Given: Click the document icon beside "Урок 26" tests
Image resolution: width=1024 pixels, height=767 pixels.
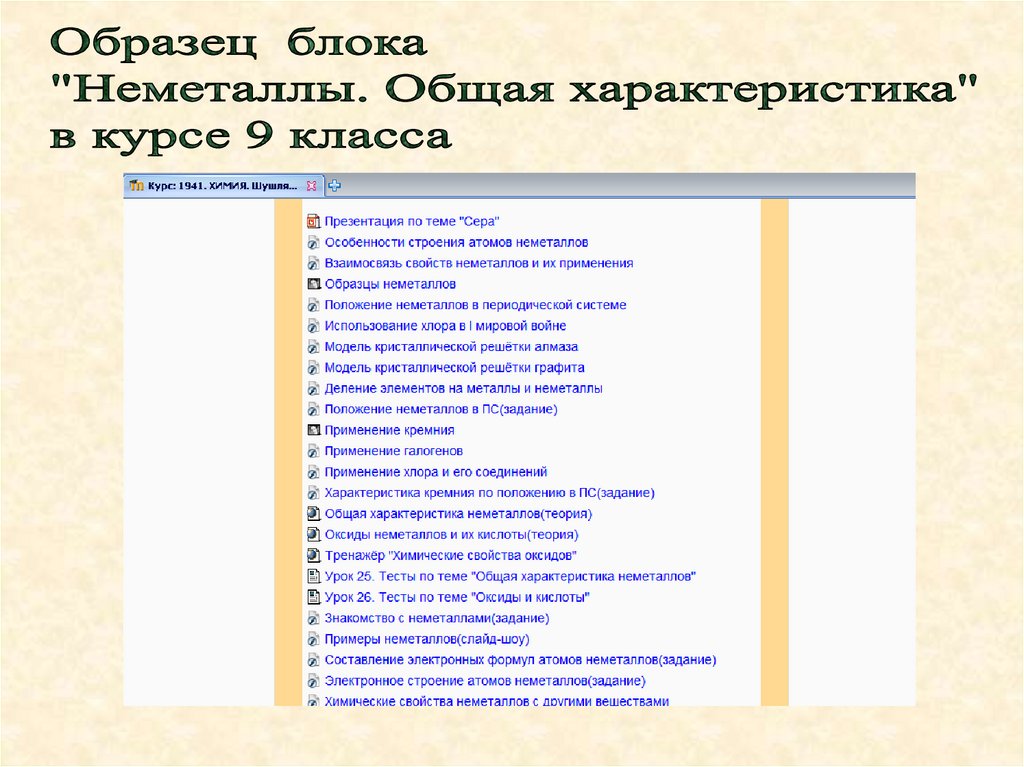Looking at the screenshot, I should coord(313,598).
